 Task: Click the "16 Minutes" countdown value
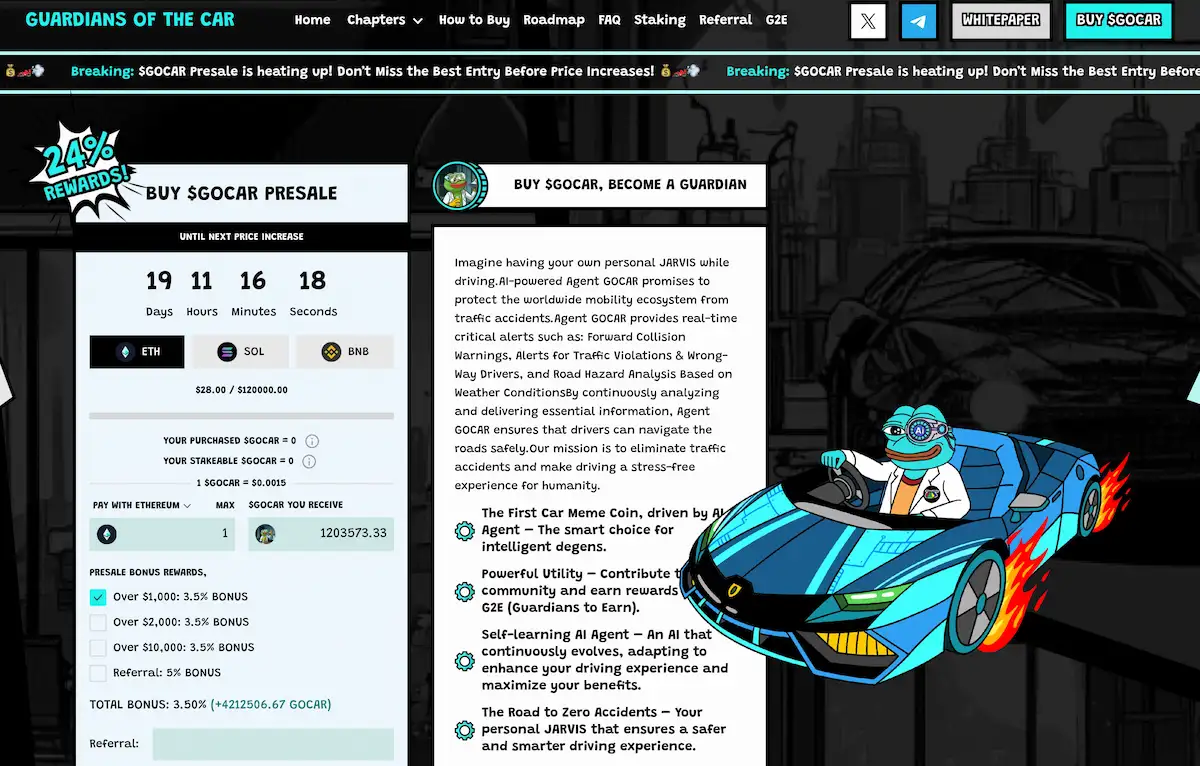click(253, 293)
